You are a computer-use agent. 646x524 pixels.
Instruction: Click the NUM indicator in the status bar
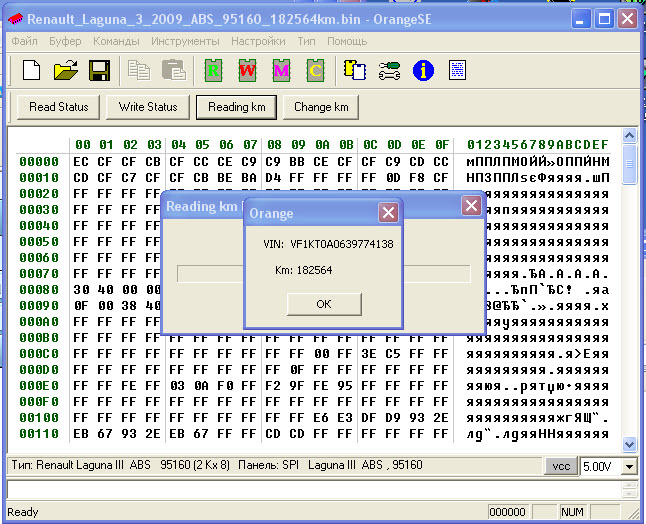pyautogui.click(x=572, y=512)
